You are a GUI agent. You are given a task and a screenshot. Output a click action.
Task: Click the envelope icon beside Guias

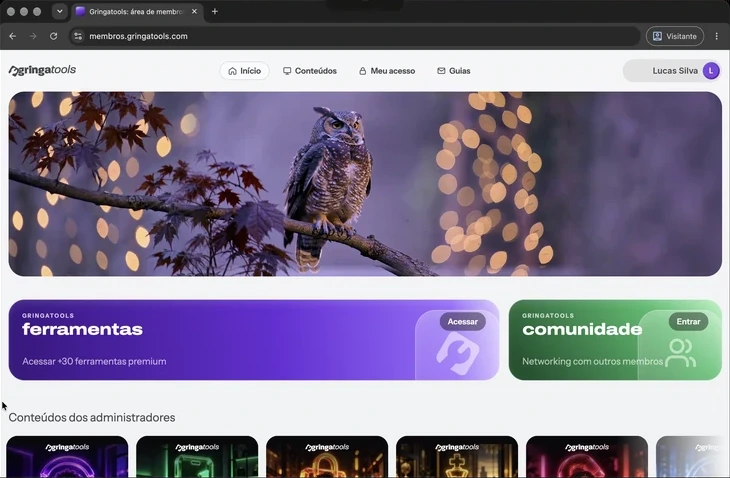pyautogui.click(x=441, y=71)
